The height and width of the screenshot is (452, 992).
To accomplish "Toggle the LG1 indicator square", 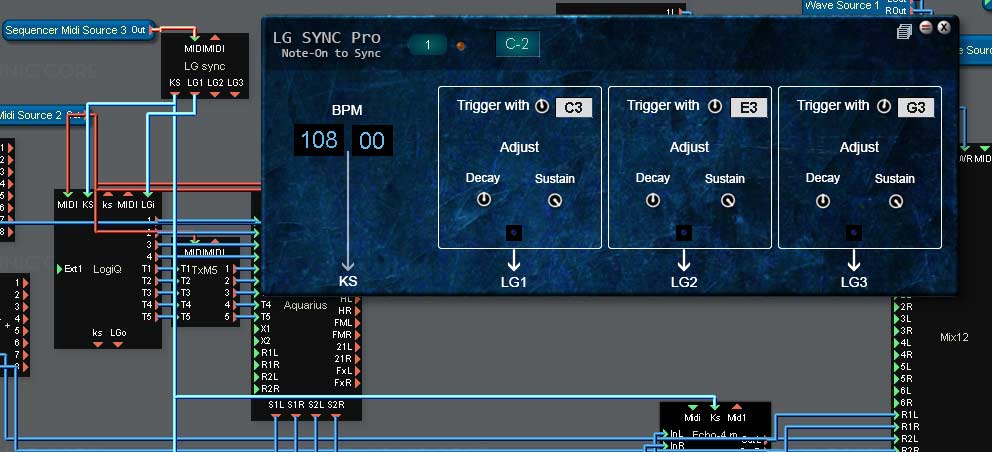I will [x=514, y=233].
